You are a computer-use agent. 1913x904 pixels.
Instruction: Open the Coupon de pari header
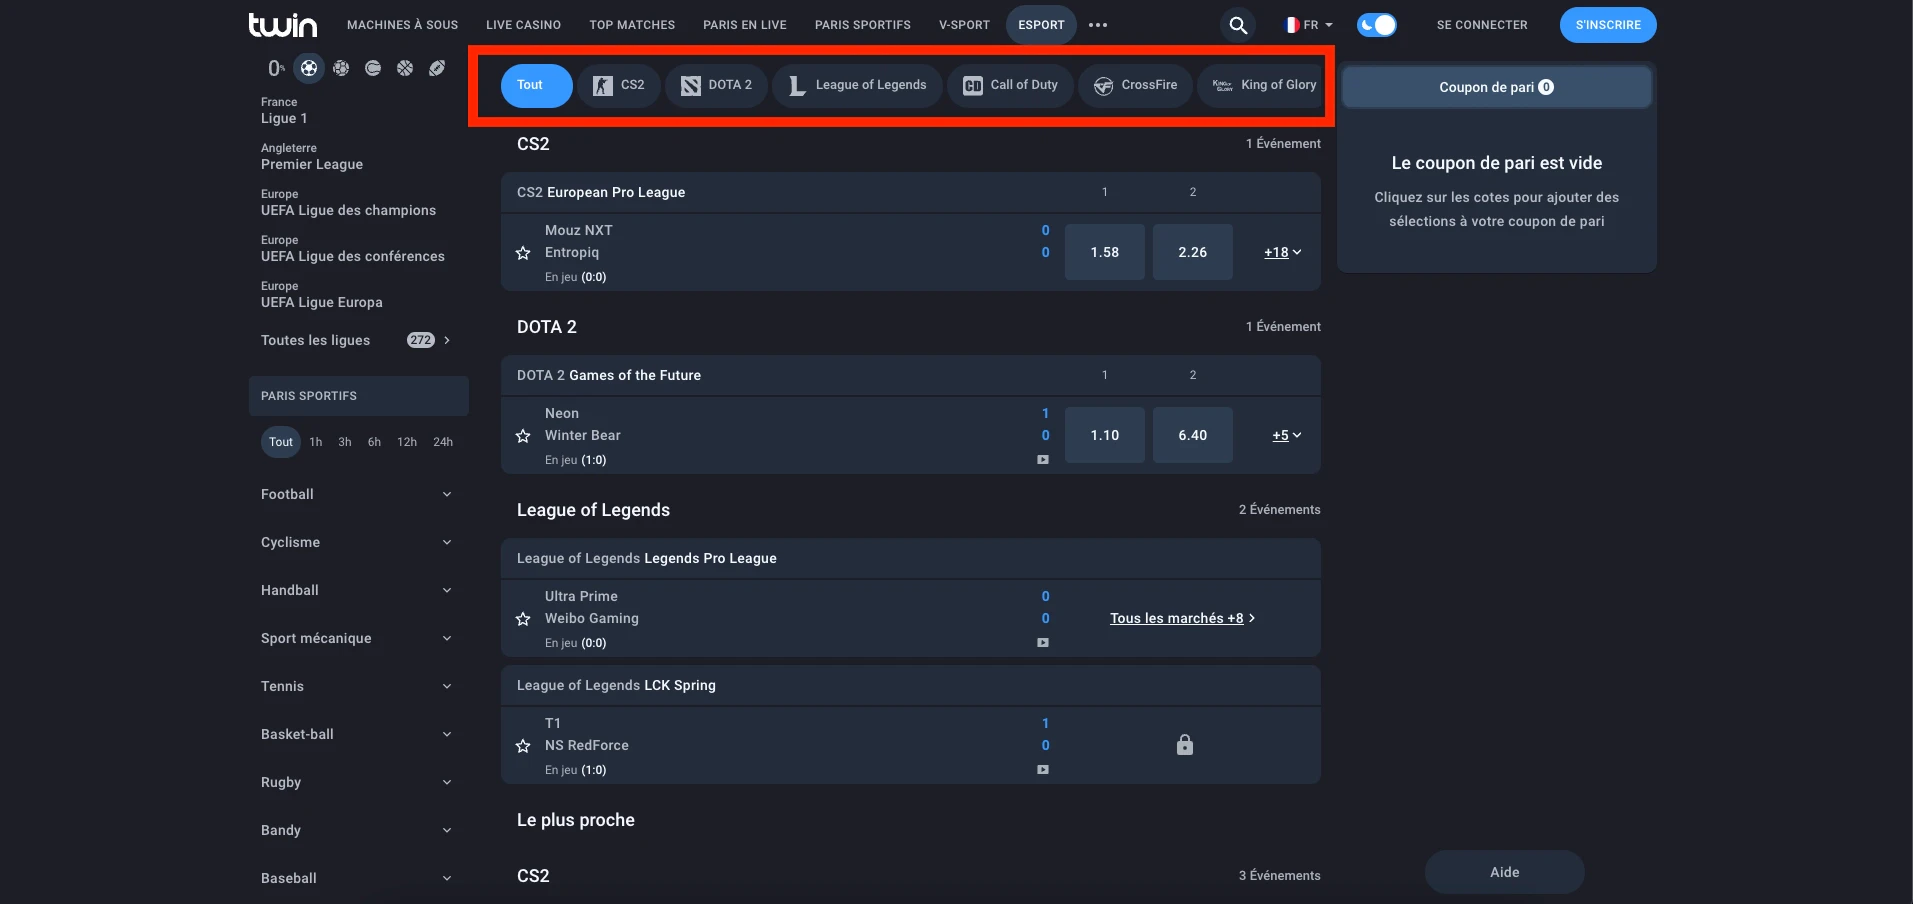(x=1497, y=87)
